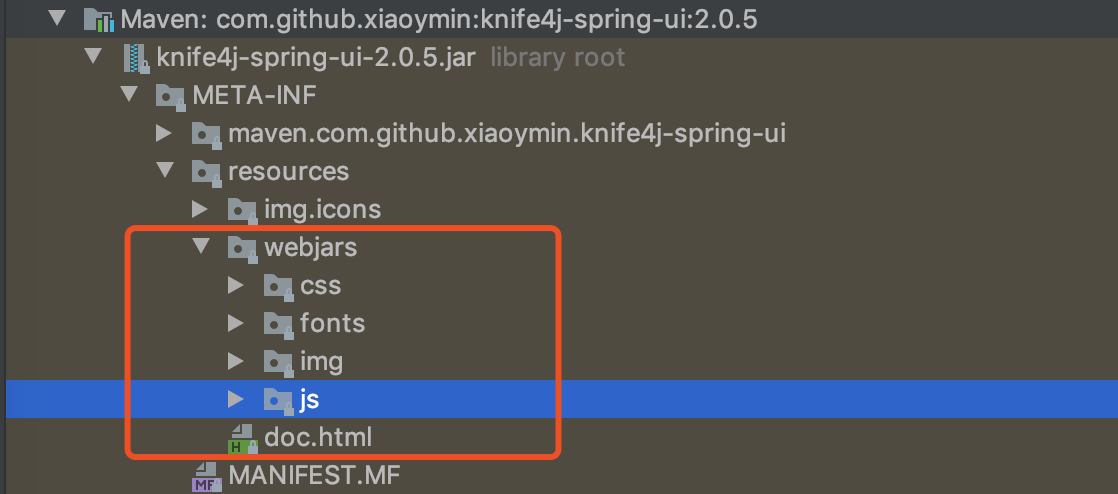Collapse the knife4j-spring-ui-2.0.5.jar node
Image resolution: width=1118 pixels, height=494 pixels.
pyautogui.click(x=92, y=57)
